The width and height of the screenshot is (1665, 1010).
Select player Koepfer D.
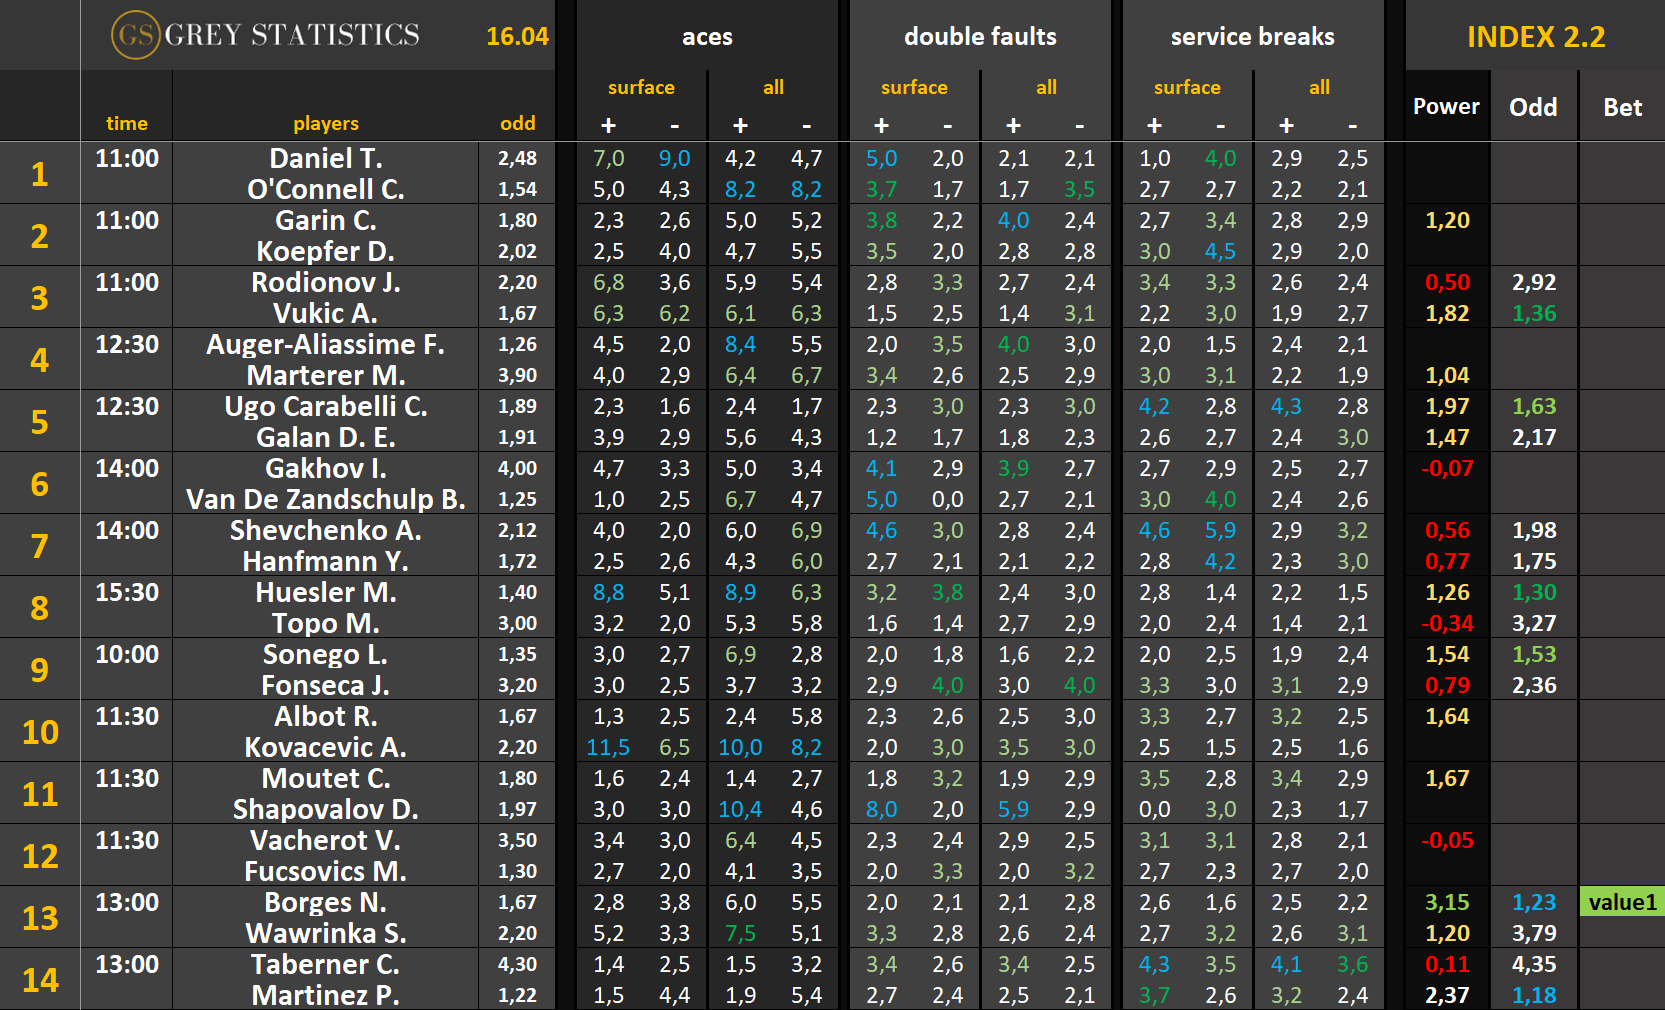(326, 251)
